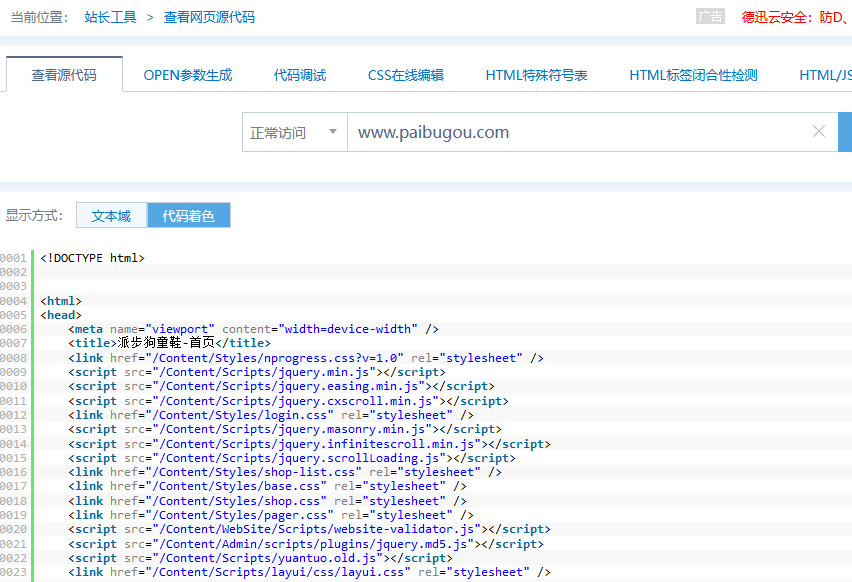Select the HTML标签闭合性检测 tab
The width and height of the screenshot is (852, 582).
click(693, 75)
